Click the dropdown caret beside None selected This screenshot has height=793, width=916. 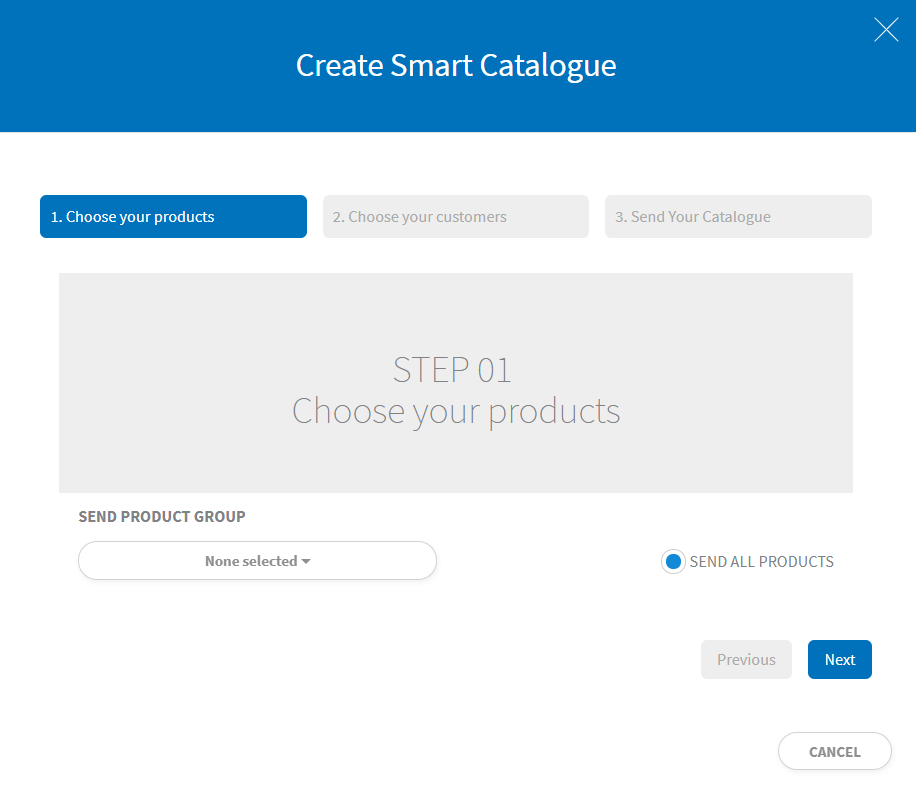point(306,561)
